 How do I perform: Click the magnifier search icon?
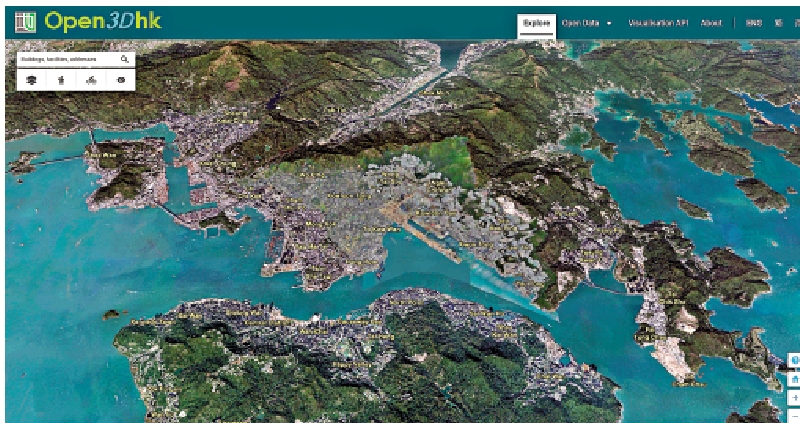125,60
